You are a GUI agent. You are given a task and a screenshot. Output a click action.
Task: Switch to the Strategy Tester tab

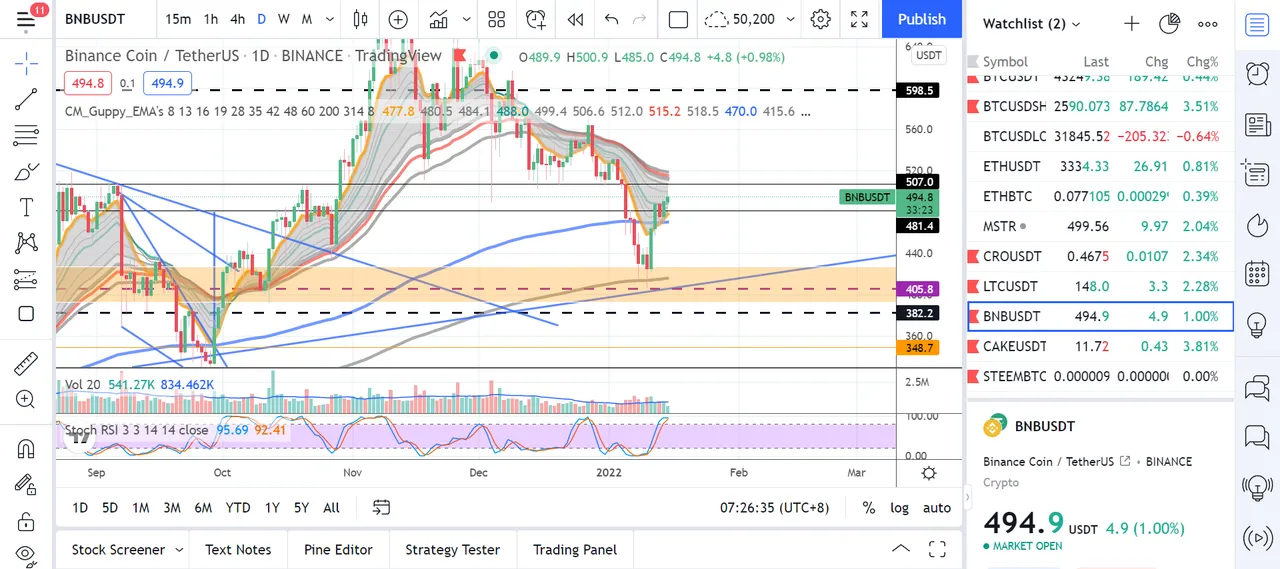click(452, 550)
